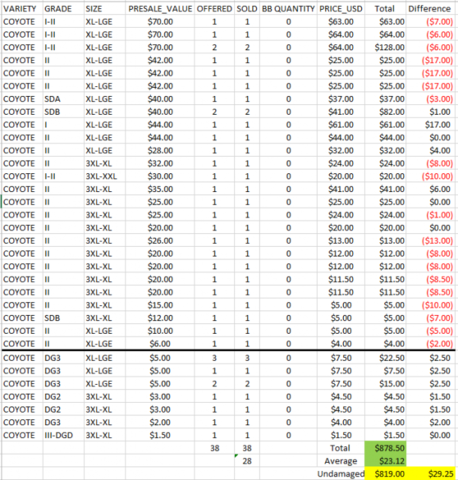
Task: Click the ($13.00) difference cell
Action: click(x=430, y=241)
